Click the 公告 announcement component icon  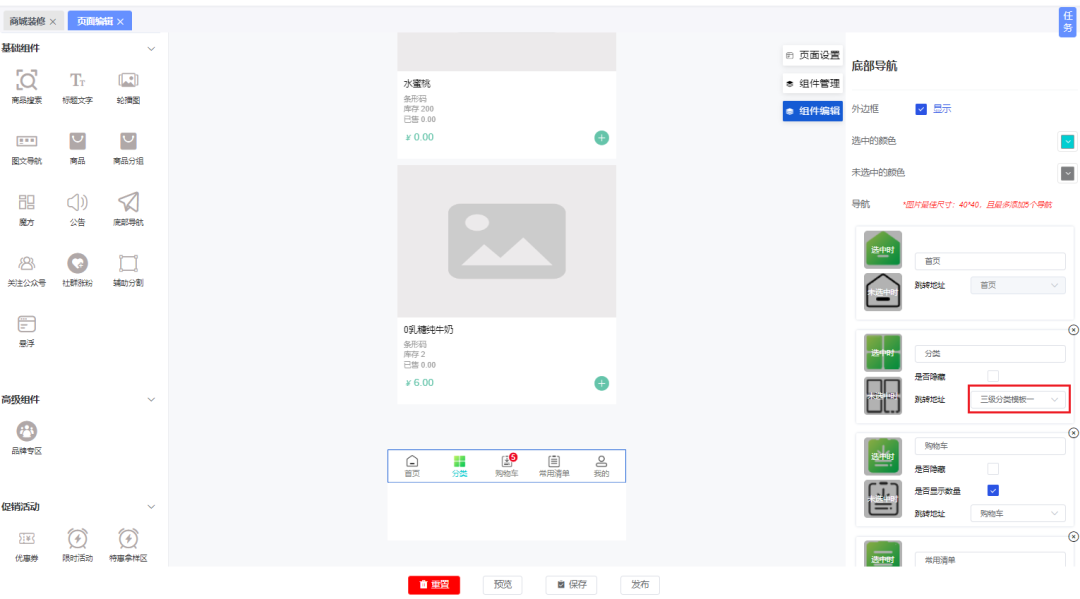(x=77, y=205)
